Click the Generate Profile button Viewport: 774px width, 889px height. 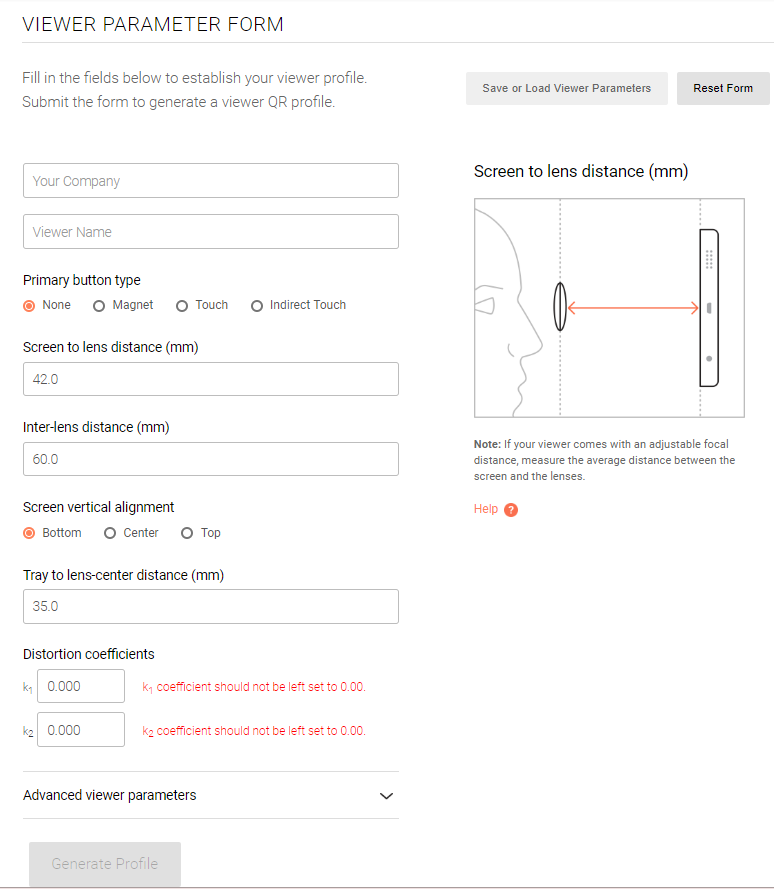[105, 864]
